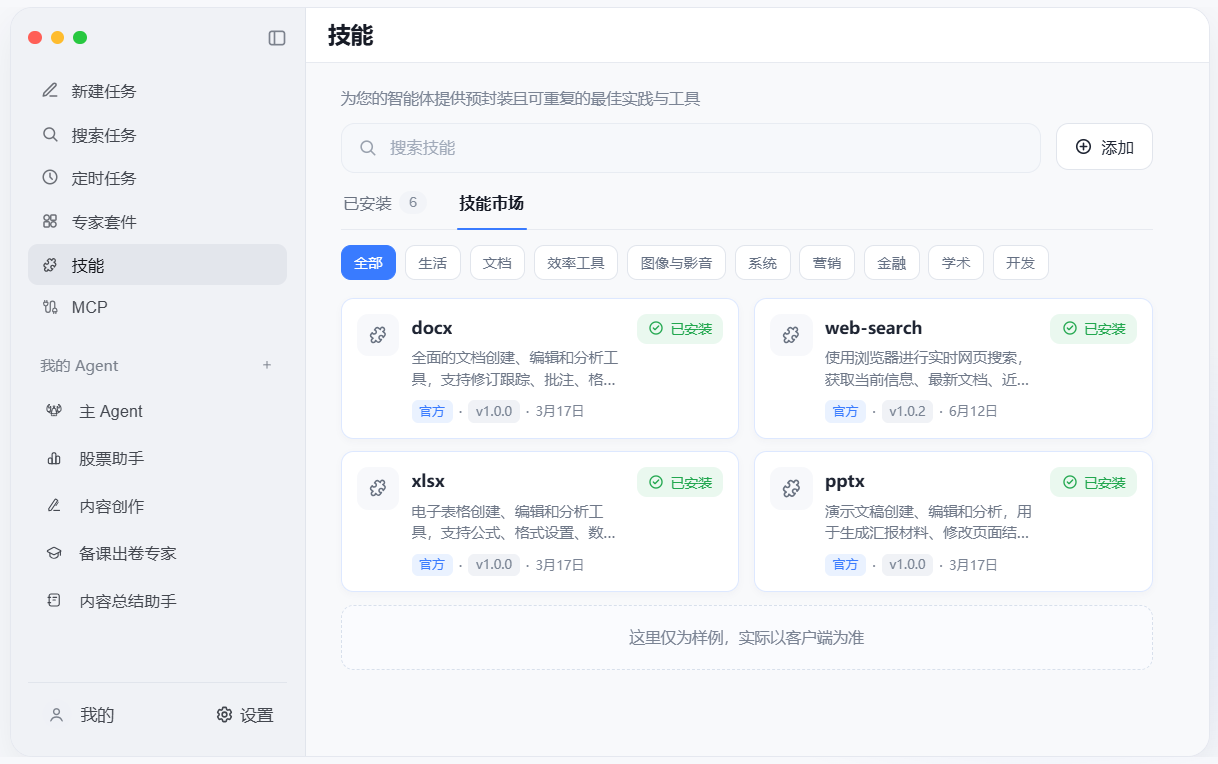
Task: Select the 全部 category filter
Action: click(368, 263)
